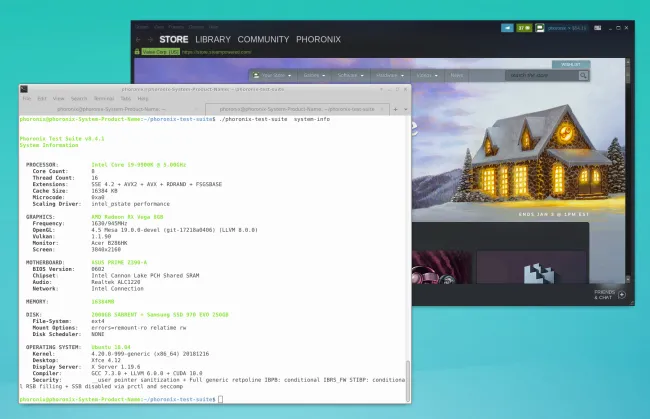Click the 'Realtek ALC1220' audio value

pos(116,282)
